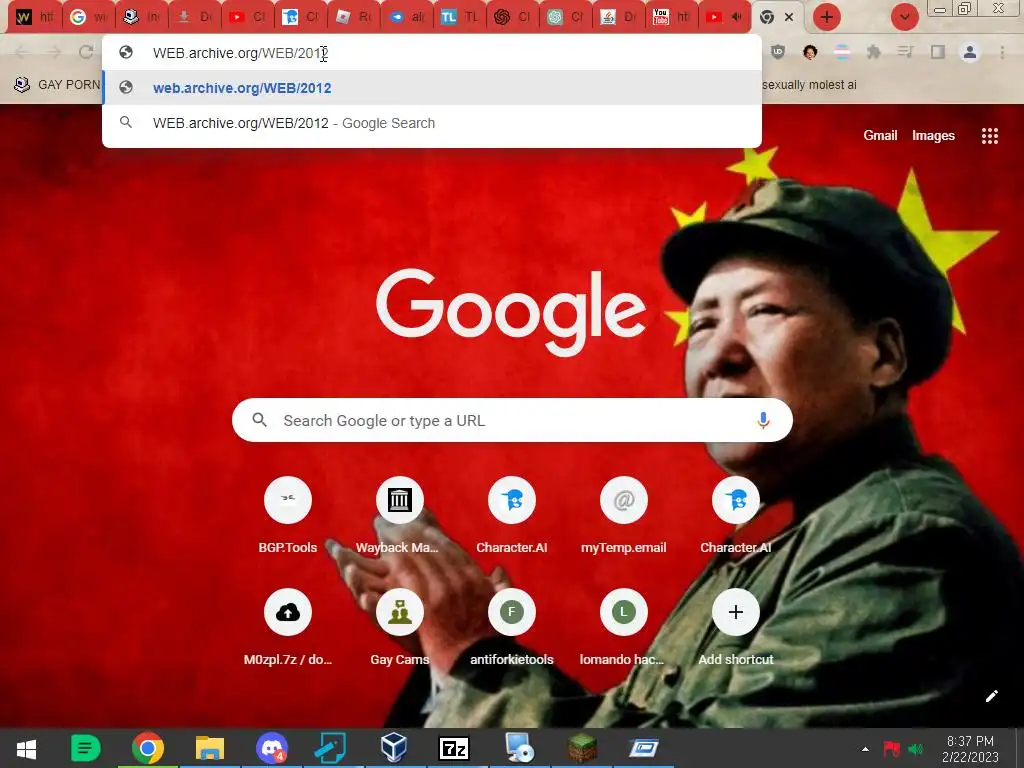Reload the current page
Viewport: 1024px width, 768px height.
(x=86, y=52)
